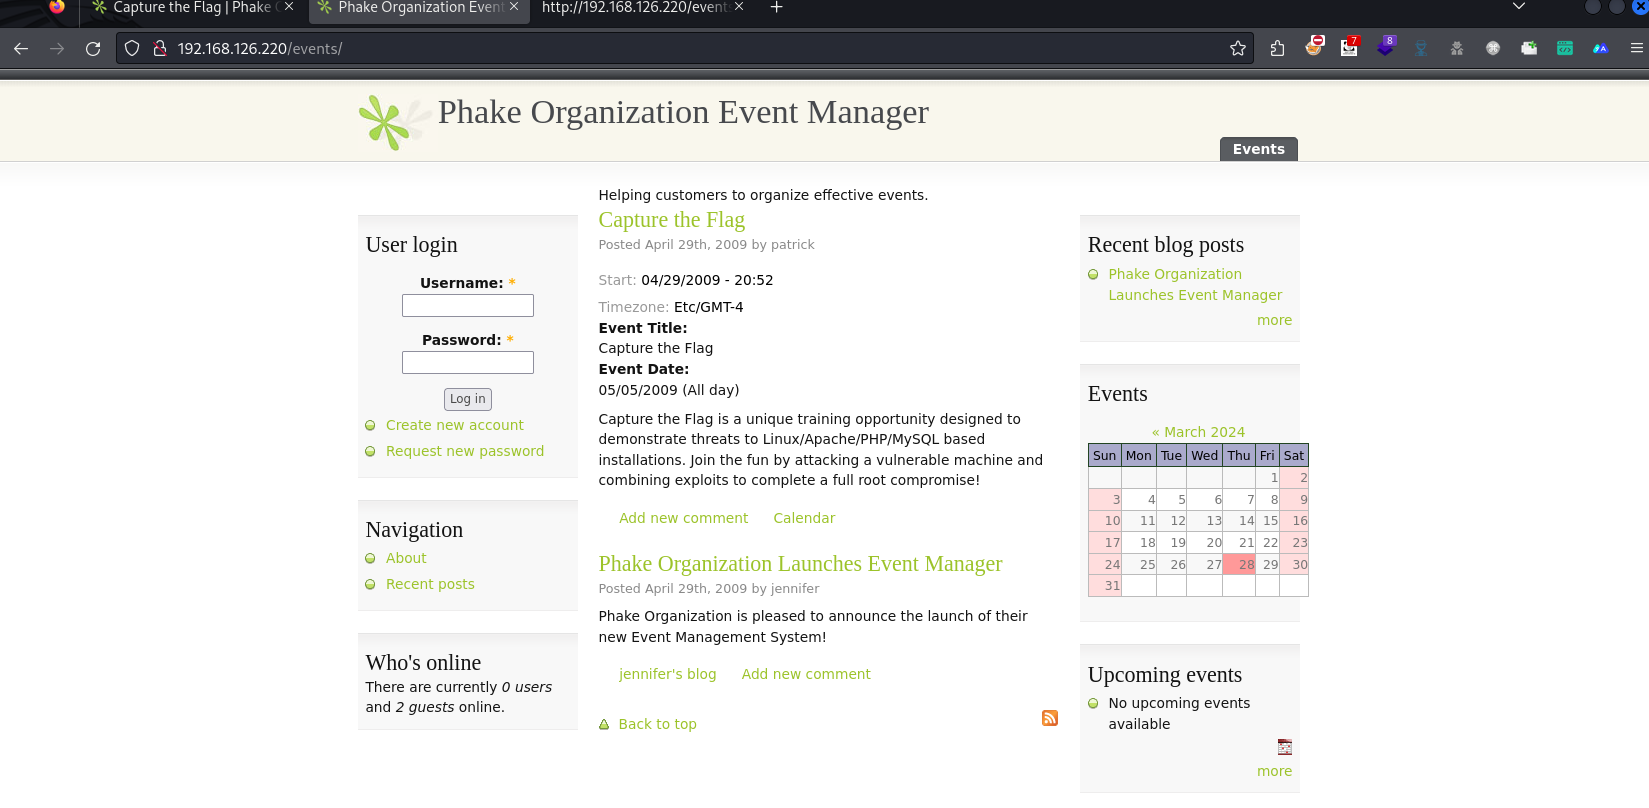Screen dimensions: 1649x808
Task: Open the Recent posts navigation link
Action: pos(430,584)
